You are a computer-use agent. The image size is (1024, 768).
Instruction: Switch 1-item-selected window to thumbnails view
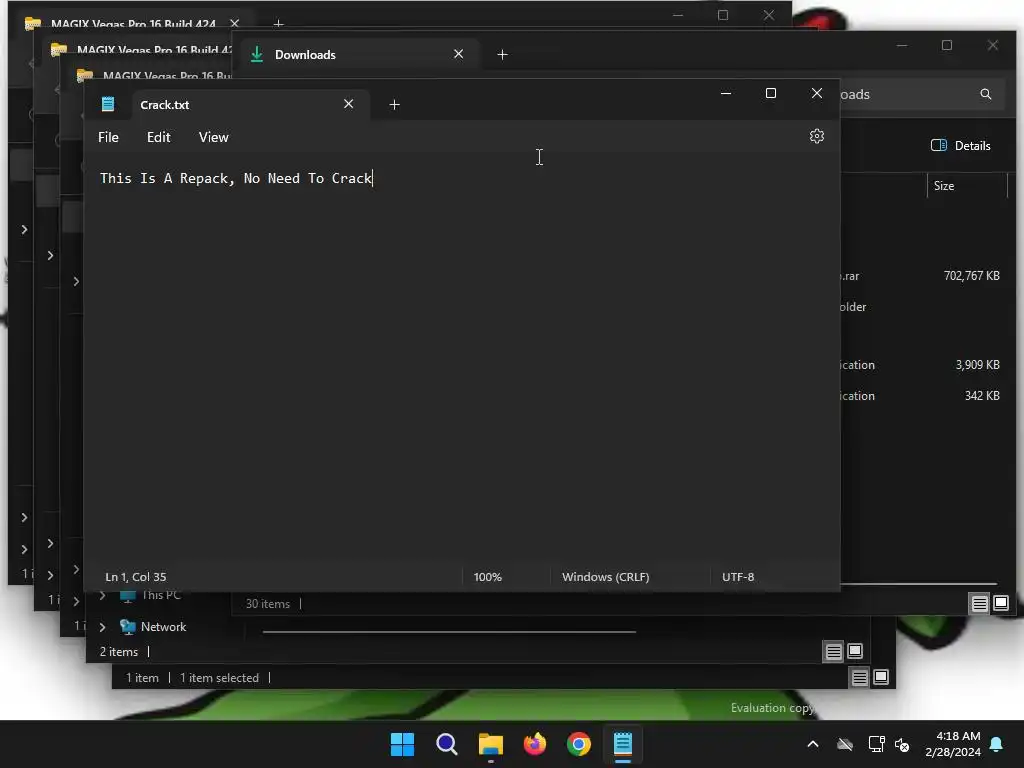[x=881, y=677]
